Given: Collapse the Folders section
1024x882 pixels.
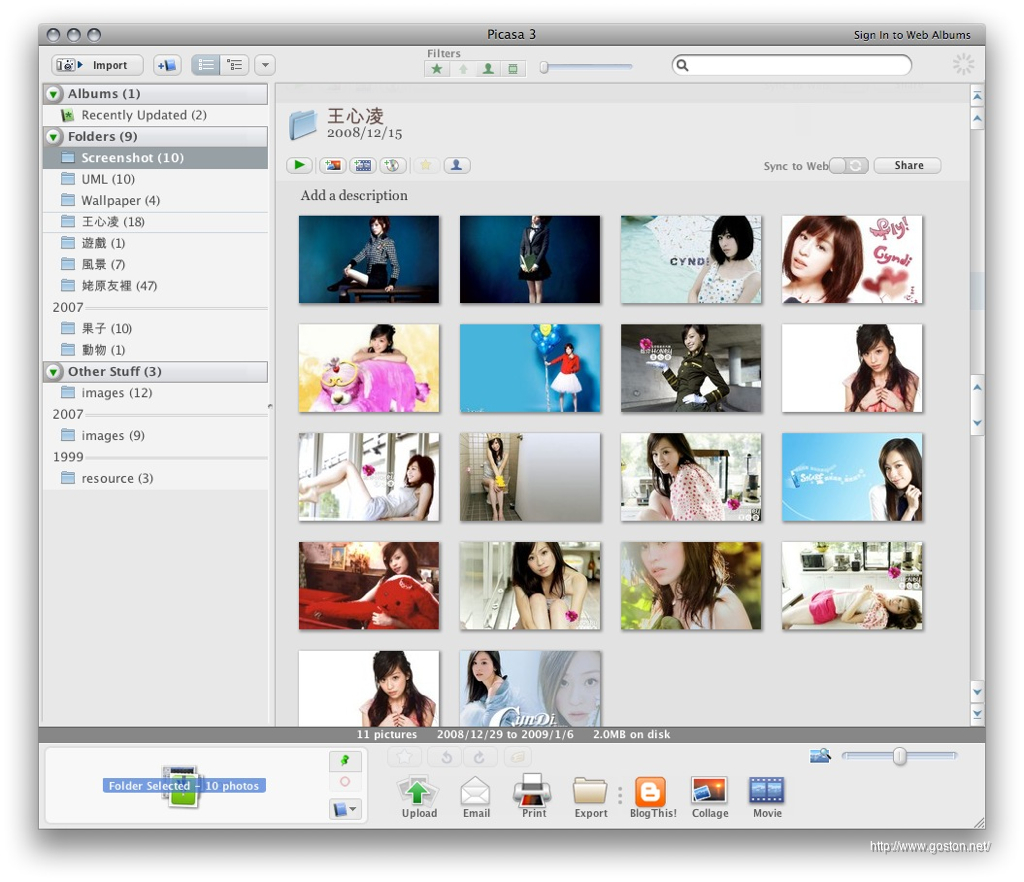Looking at the screenshot, I should click(x=54, y=137).
